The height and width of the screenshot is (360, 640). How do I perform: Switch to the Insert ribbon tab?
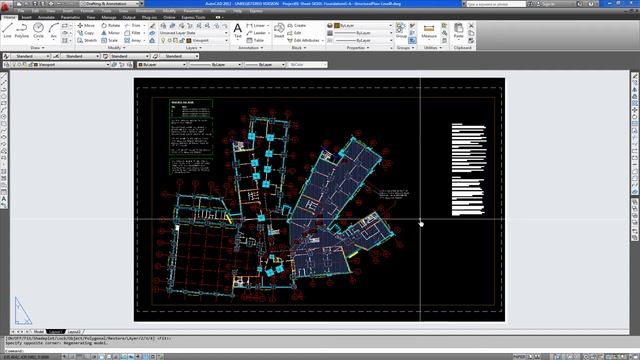[26, 17]
